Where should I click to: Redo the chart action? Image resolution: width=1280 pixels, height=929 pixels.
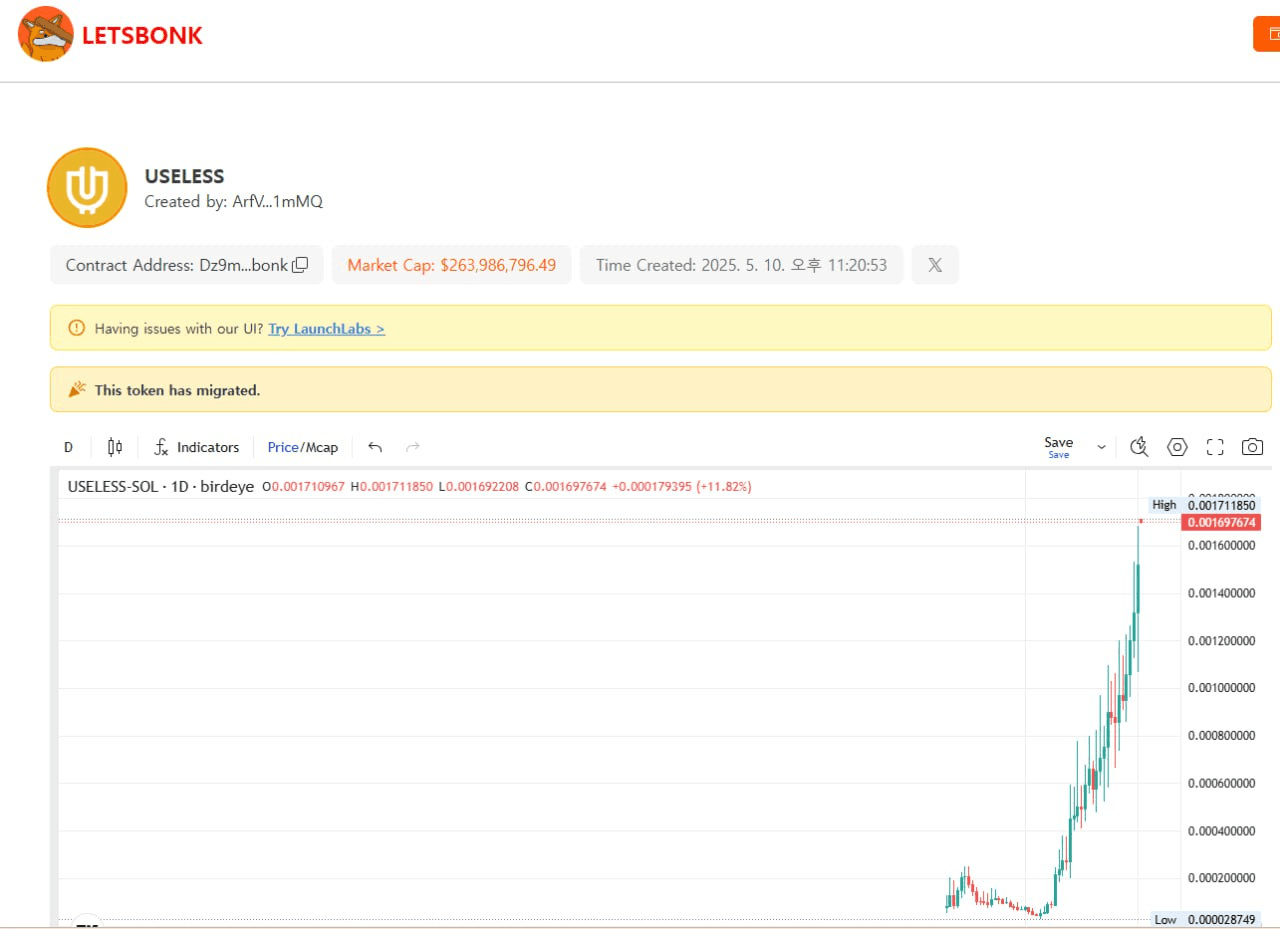tap(413, 447)
